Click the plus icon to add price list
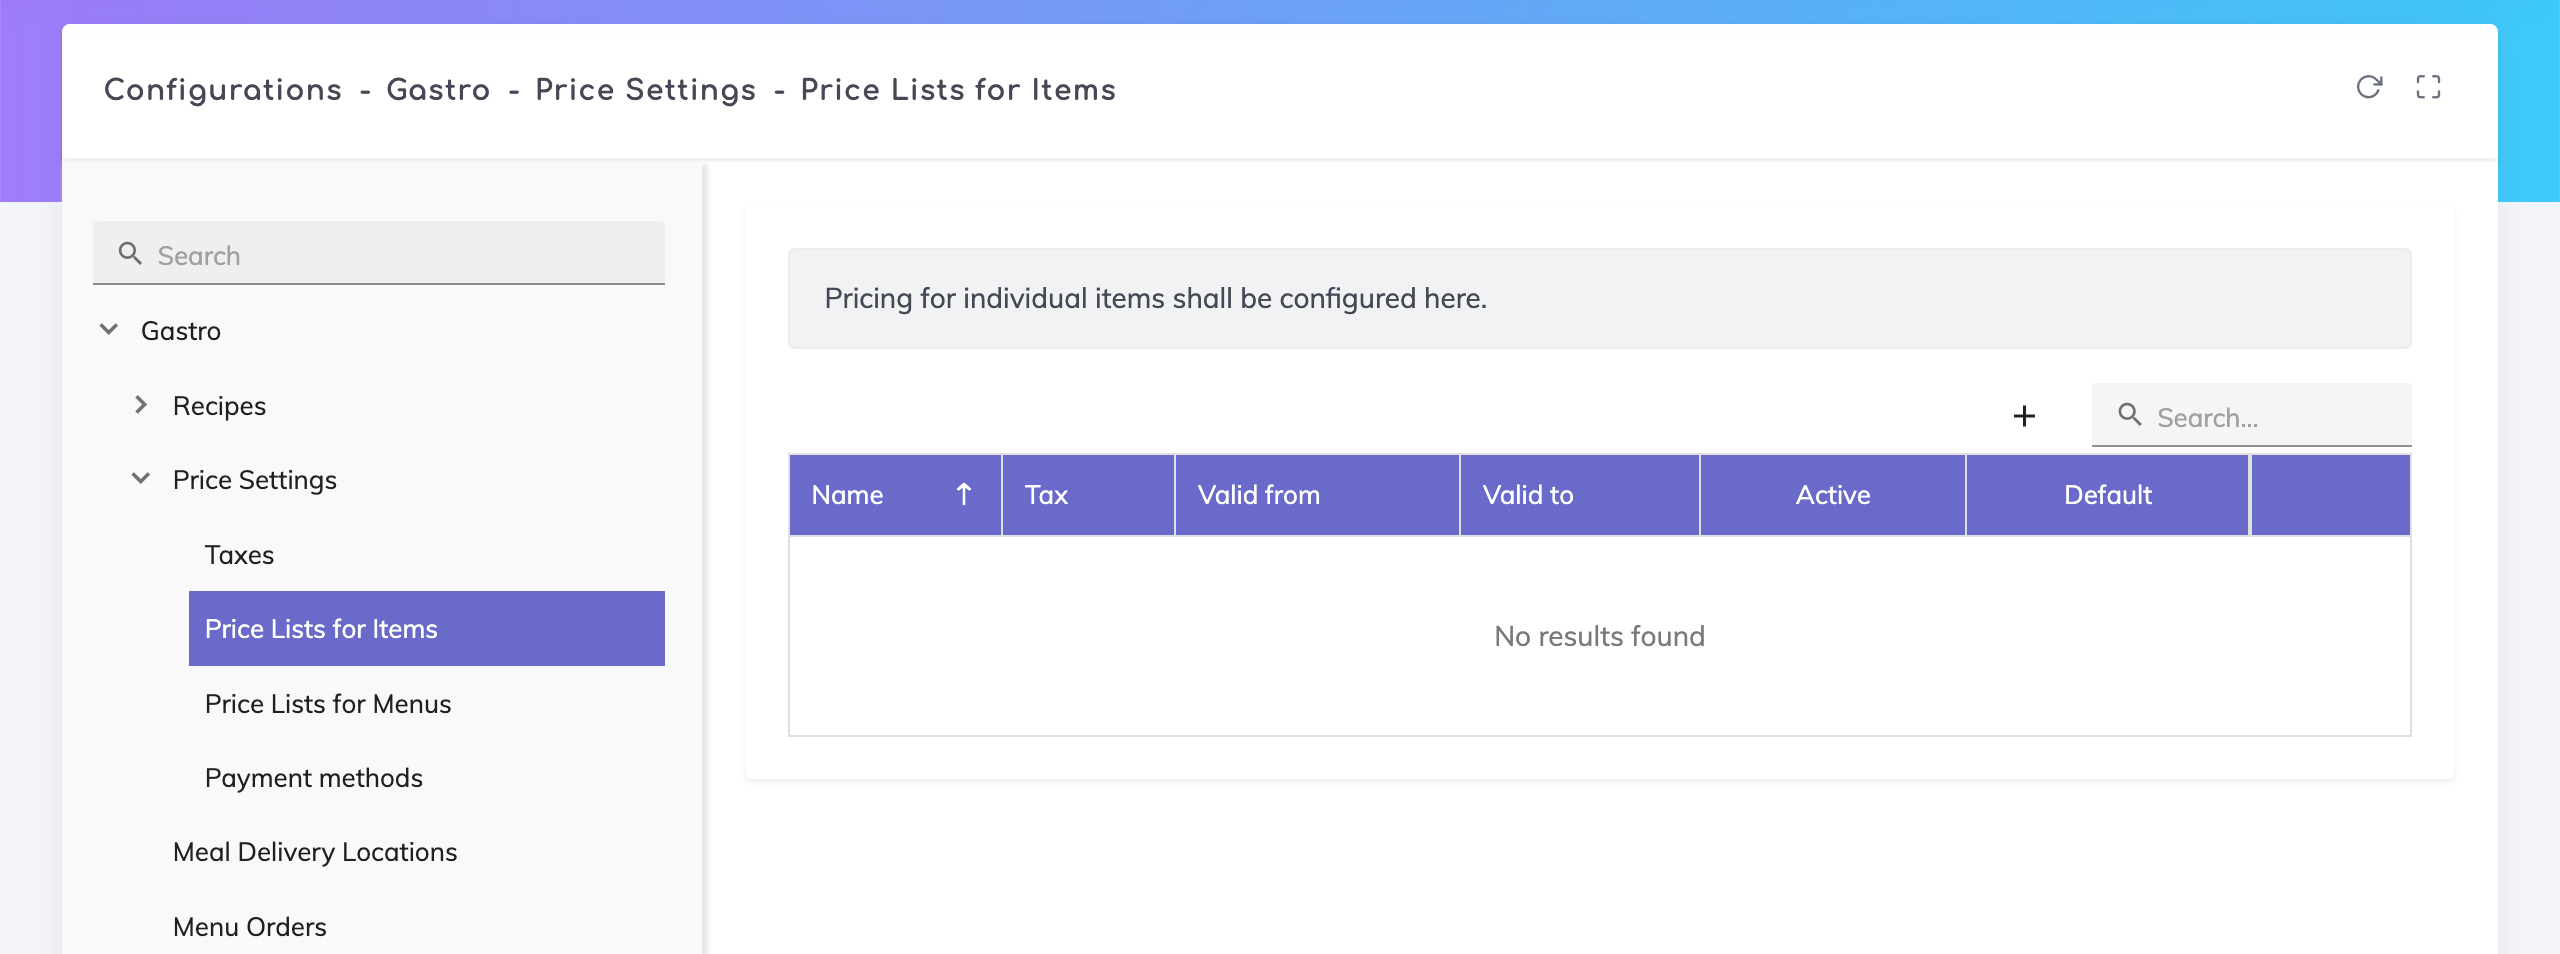The width and height of the screenshot is (2560, 954). (x=2024, y=416)
